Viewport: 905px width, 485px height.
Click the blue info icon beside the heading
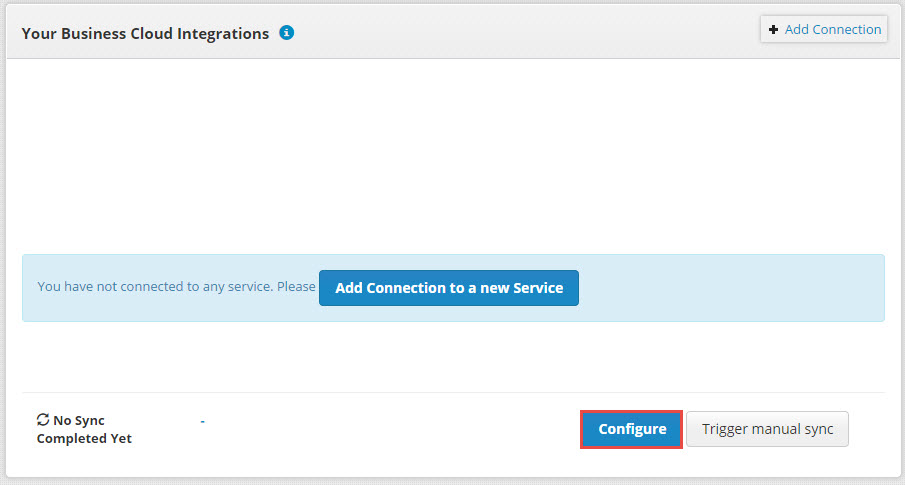(286, 33)
